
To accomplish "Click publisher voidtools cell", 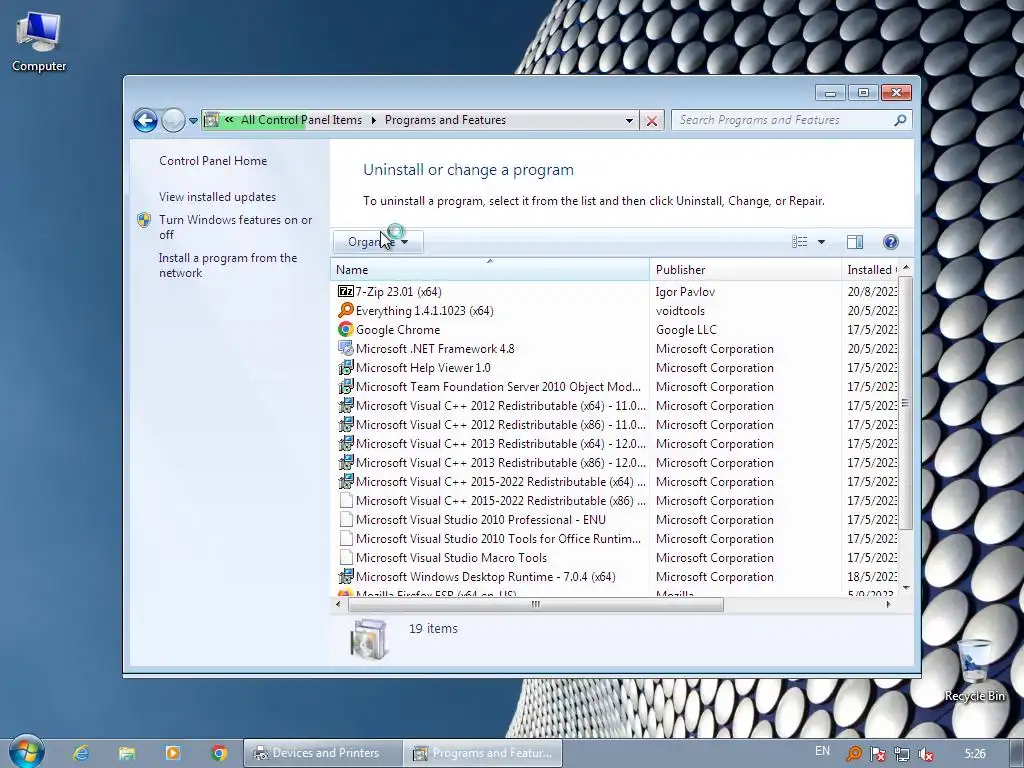I will pyautogui.click(x=680, y=310).
